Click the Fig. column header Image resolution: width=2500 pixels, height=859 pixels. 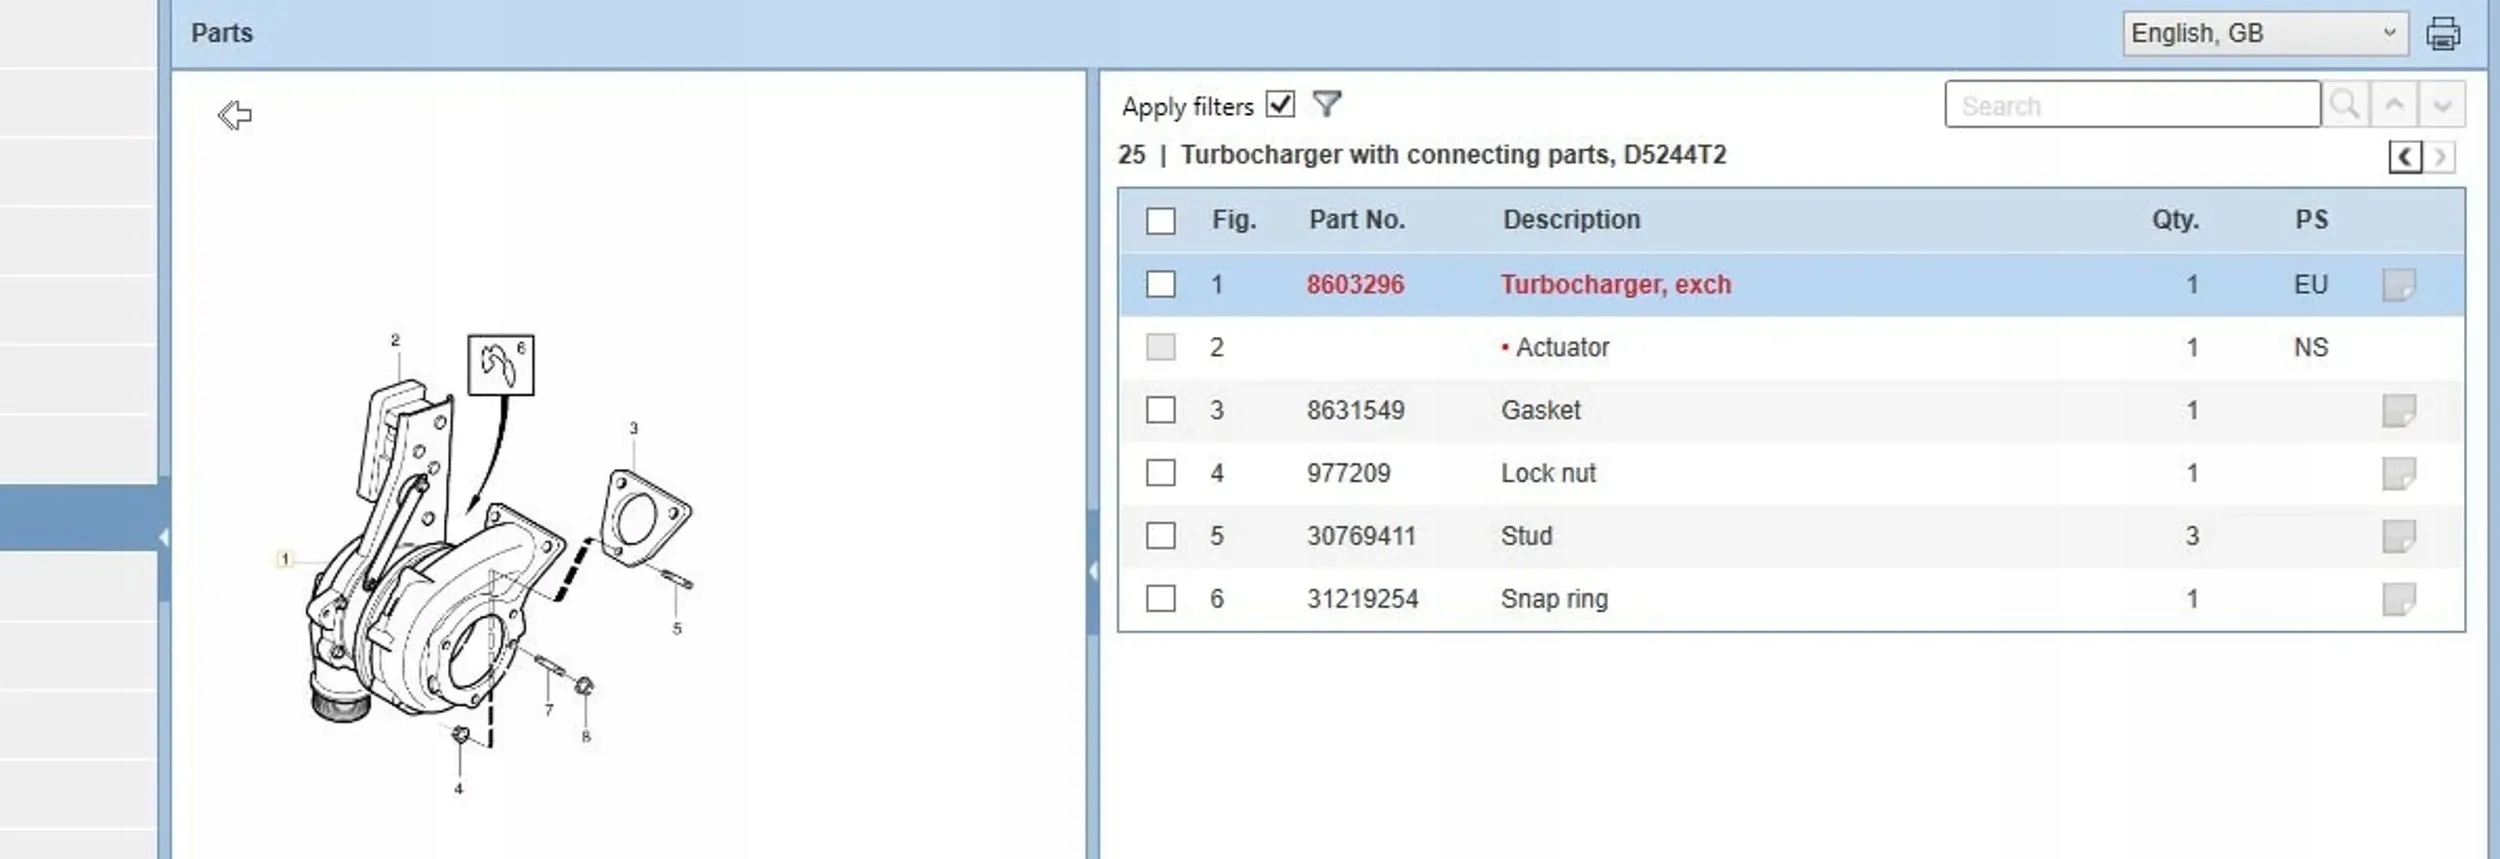click(x=1234, y=220)
